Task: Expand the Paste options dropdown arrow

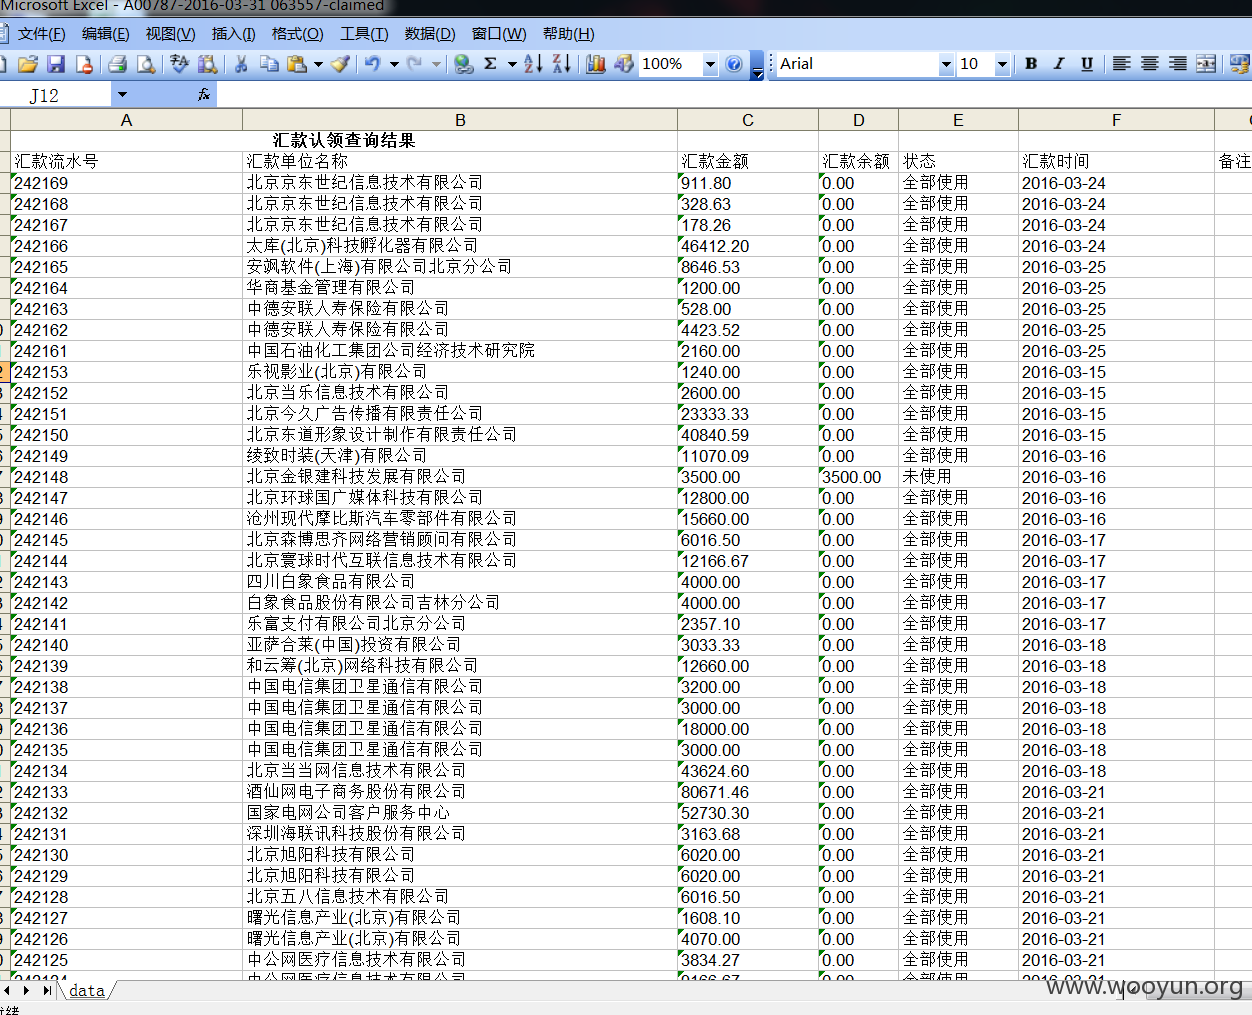Action: click(x=318, y=65)
